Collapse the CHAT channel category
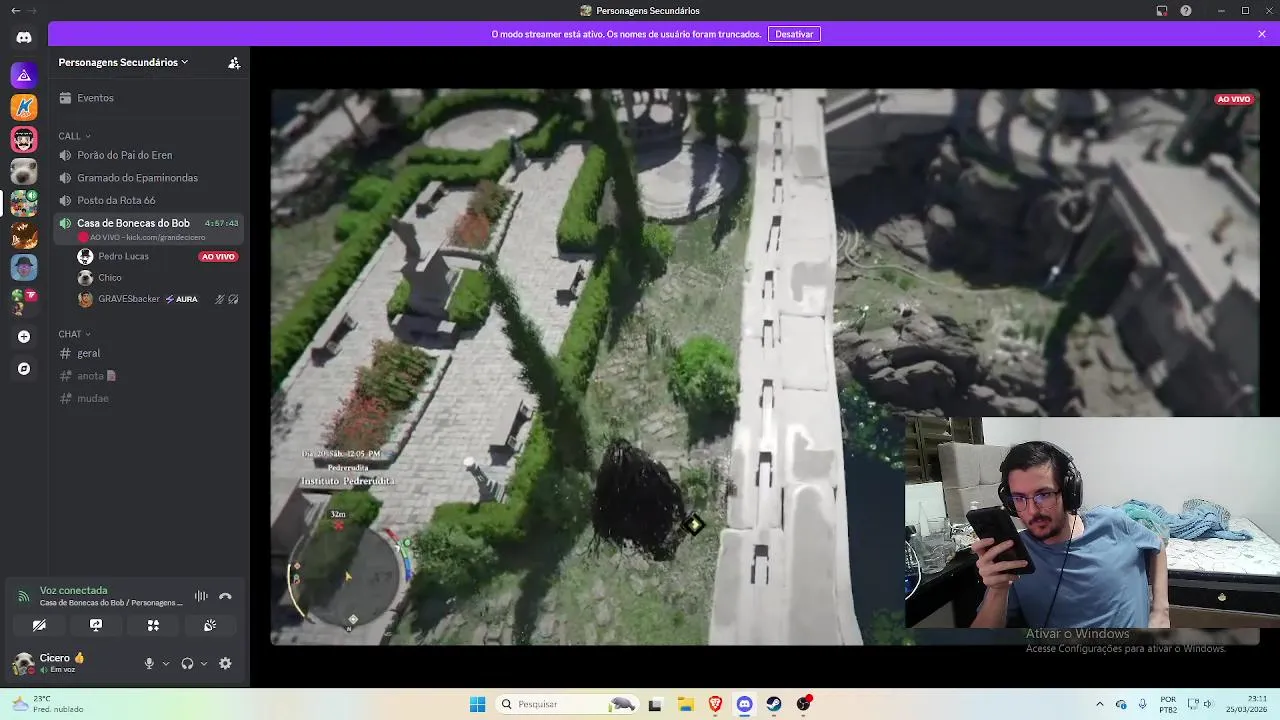1280x720 pixels. 74,334
